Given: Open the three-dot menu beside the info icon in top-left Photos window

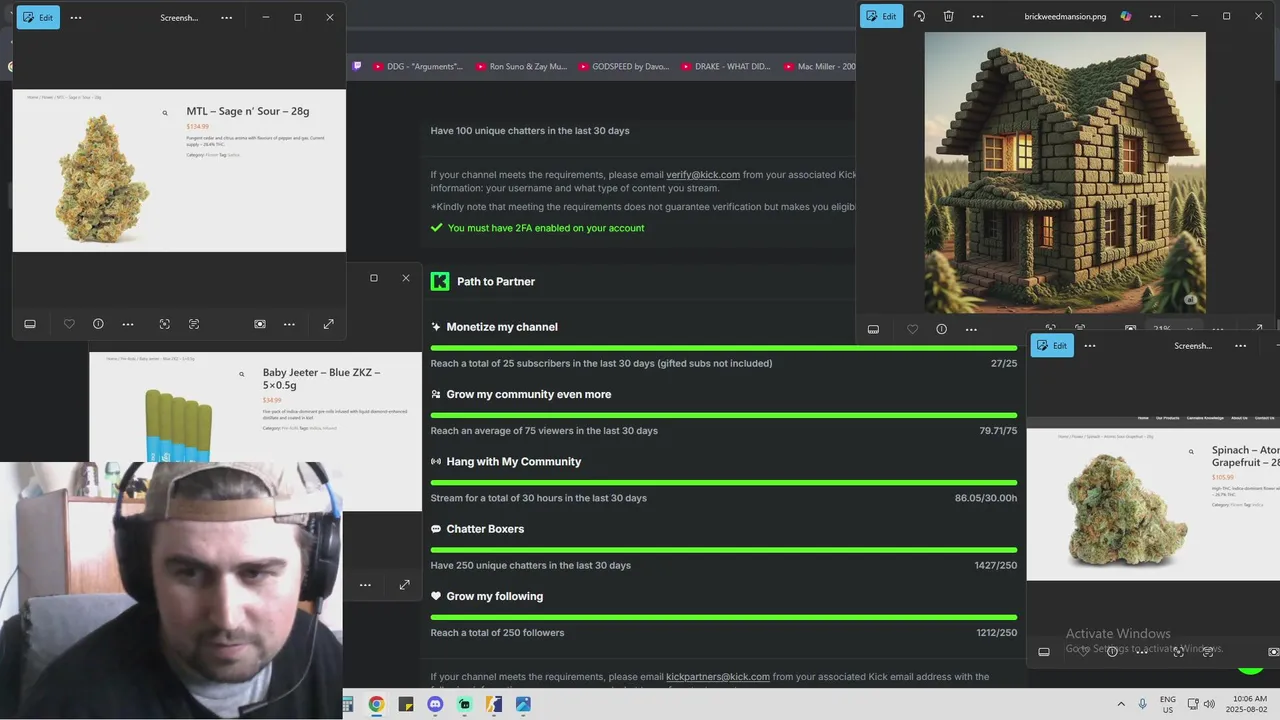Looking at the screenshot, I should click(128, 324).
